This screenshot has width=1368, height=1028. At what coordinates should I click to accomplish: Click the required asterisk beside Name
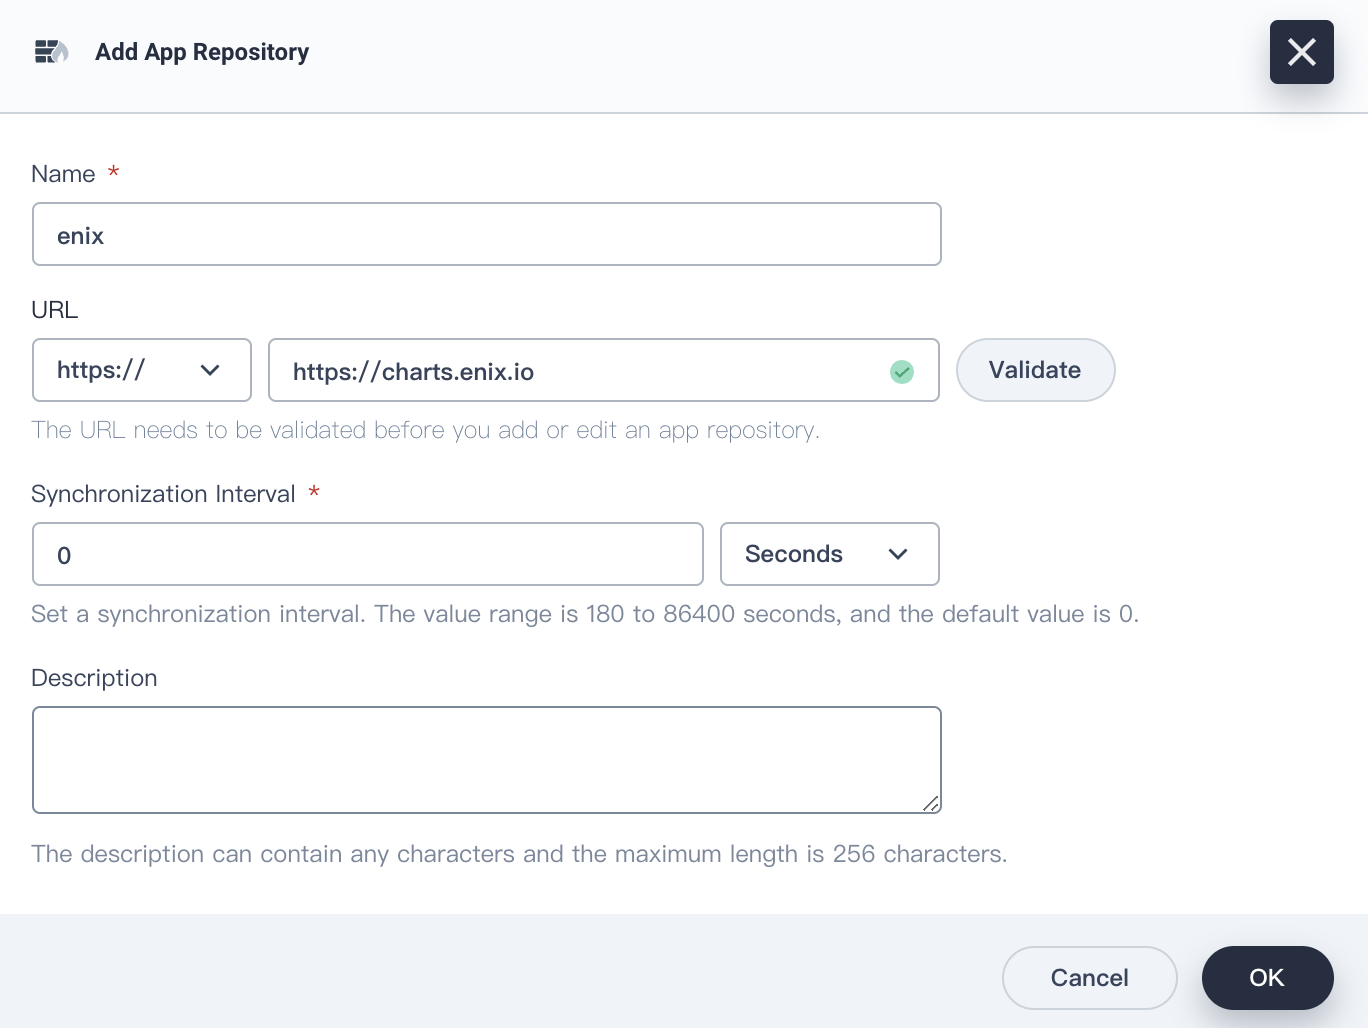(113, 172)
